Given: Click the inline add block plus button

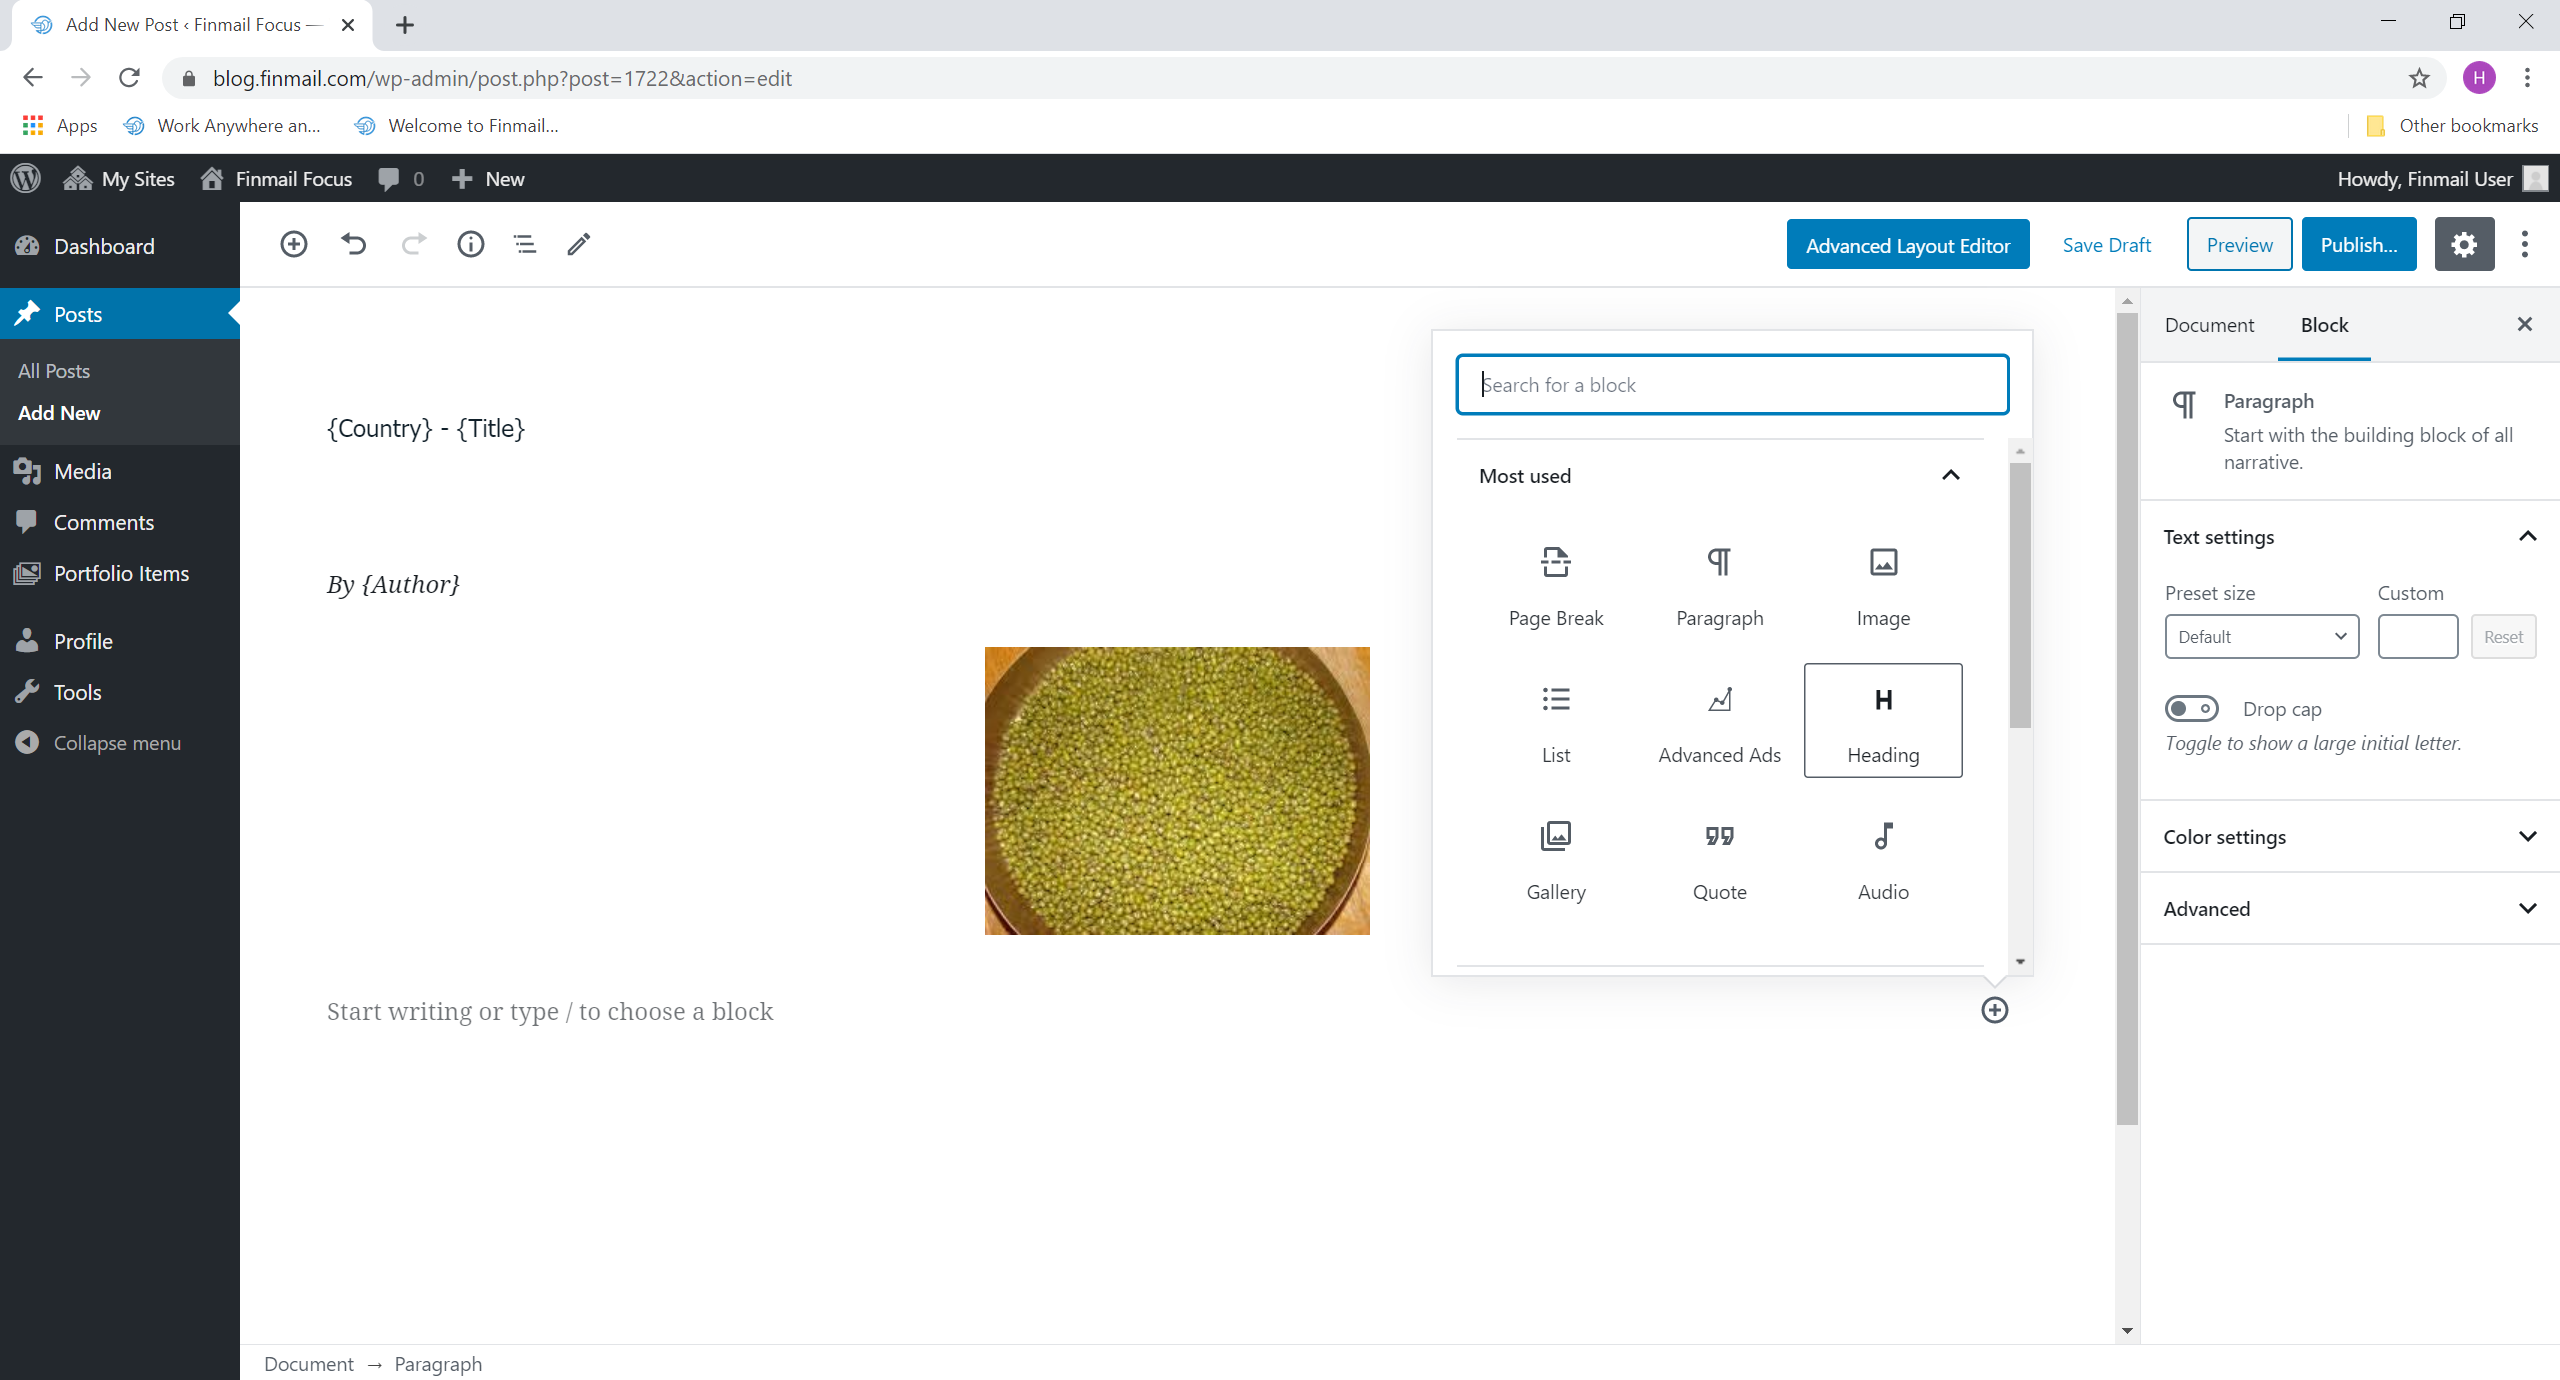Looking at the screenshot, I should [x=1995, y=1010].
